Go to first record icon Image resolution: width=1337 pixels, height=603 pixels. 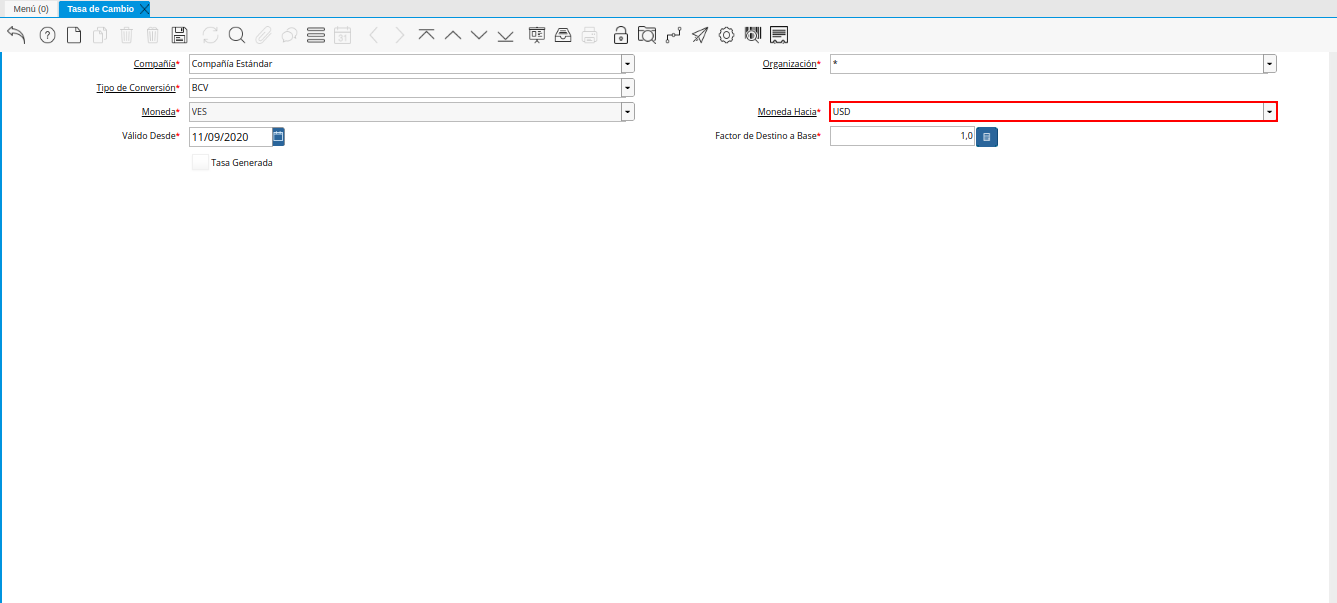point(427,35)
